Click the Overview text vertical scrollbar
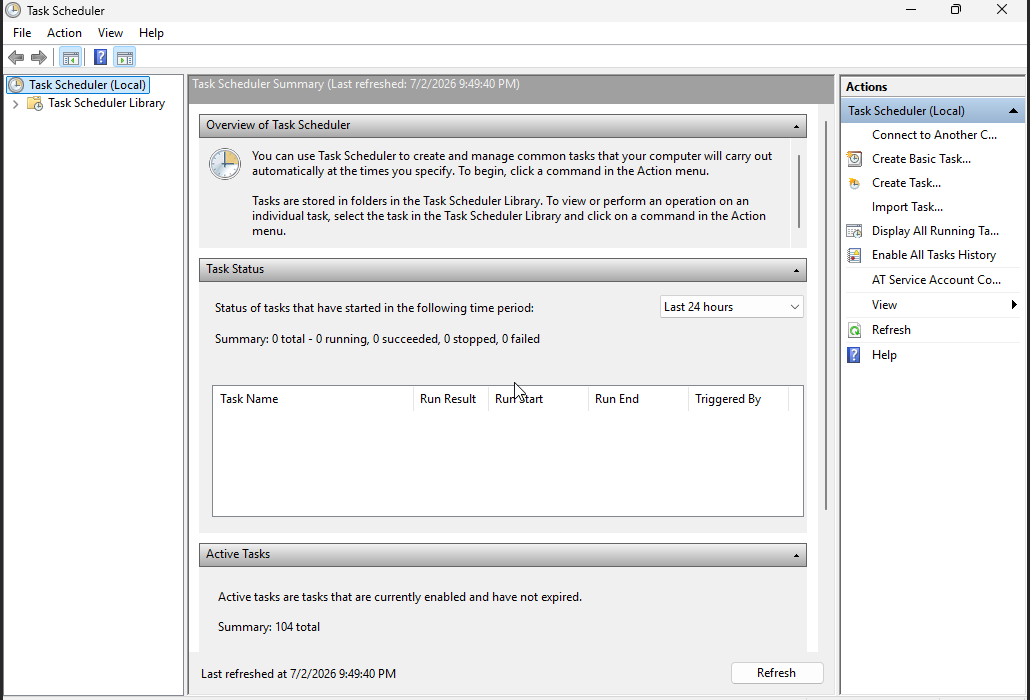The image size is (1030, 700). [x=799, y=193]
